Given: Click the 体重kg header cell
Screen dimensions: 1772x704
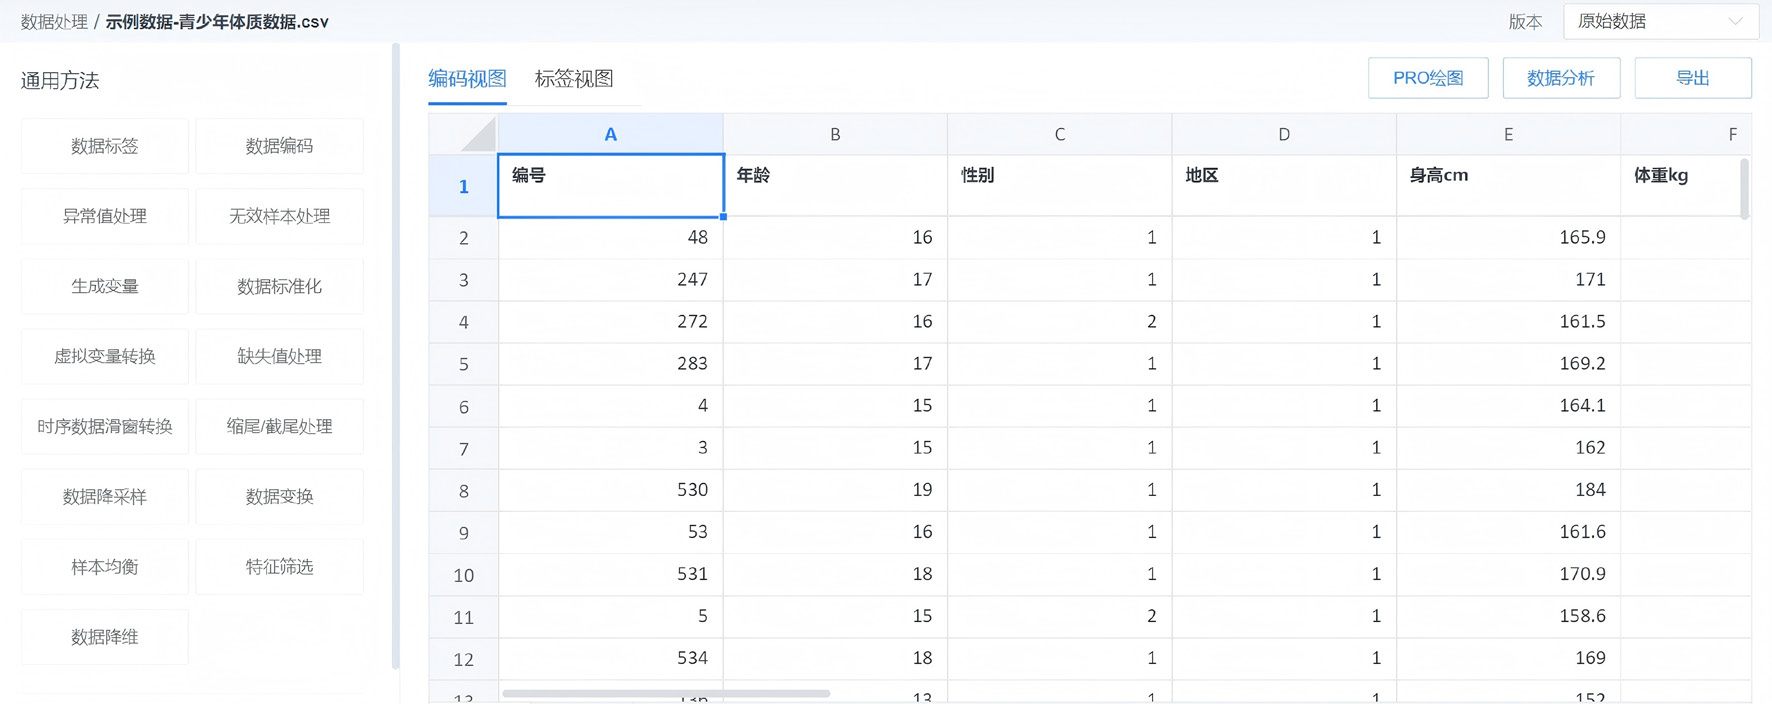Looking at the screenshot, I should click(1686, 185).
